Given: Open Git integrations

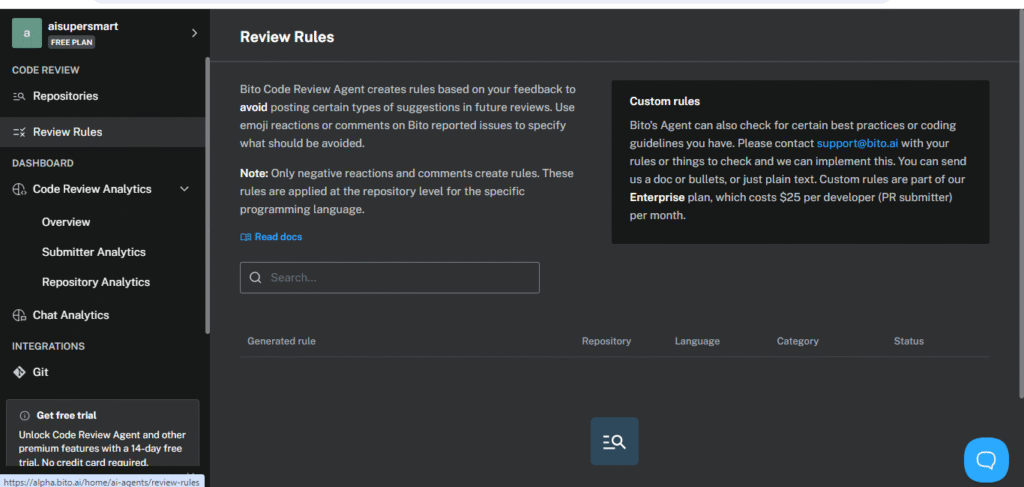Looking at the screenshot, I should (x=40, y=372).
